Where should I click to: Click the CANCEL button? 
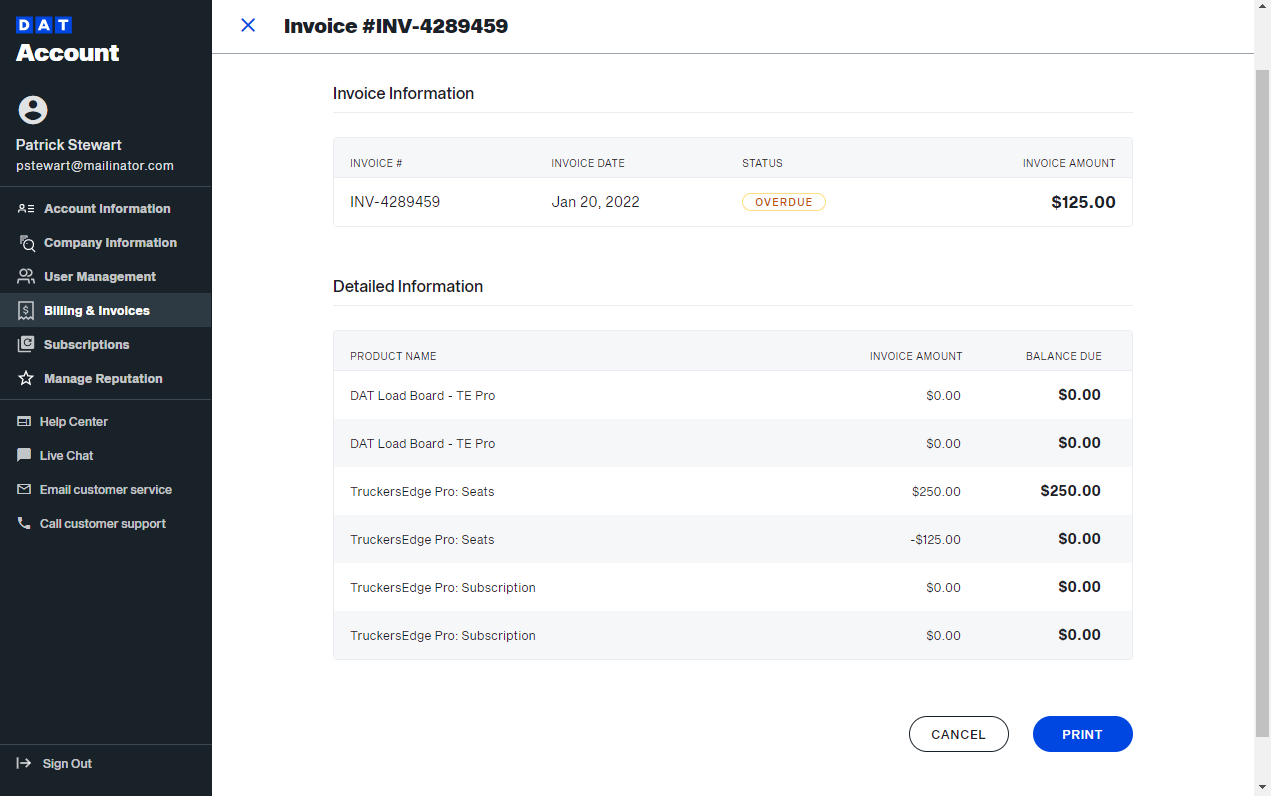pos(958,733)
